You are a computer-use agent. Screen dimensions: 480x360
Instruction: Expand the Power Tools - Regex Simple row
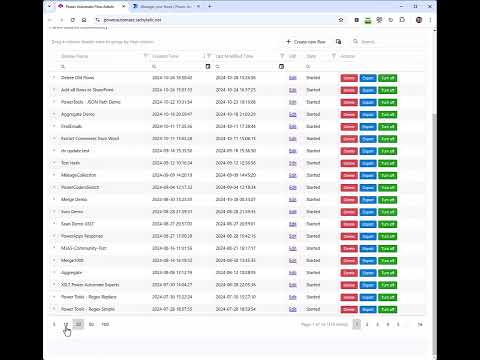pyautogui.click(x=54, y=309)
